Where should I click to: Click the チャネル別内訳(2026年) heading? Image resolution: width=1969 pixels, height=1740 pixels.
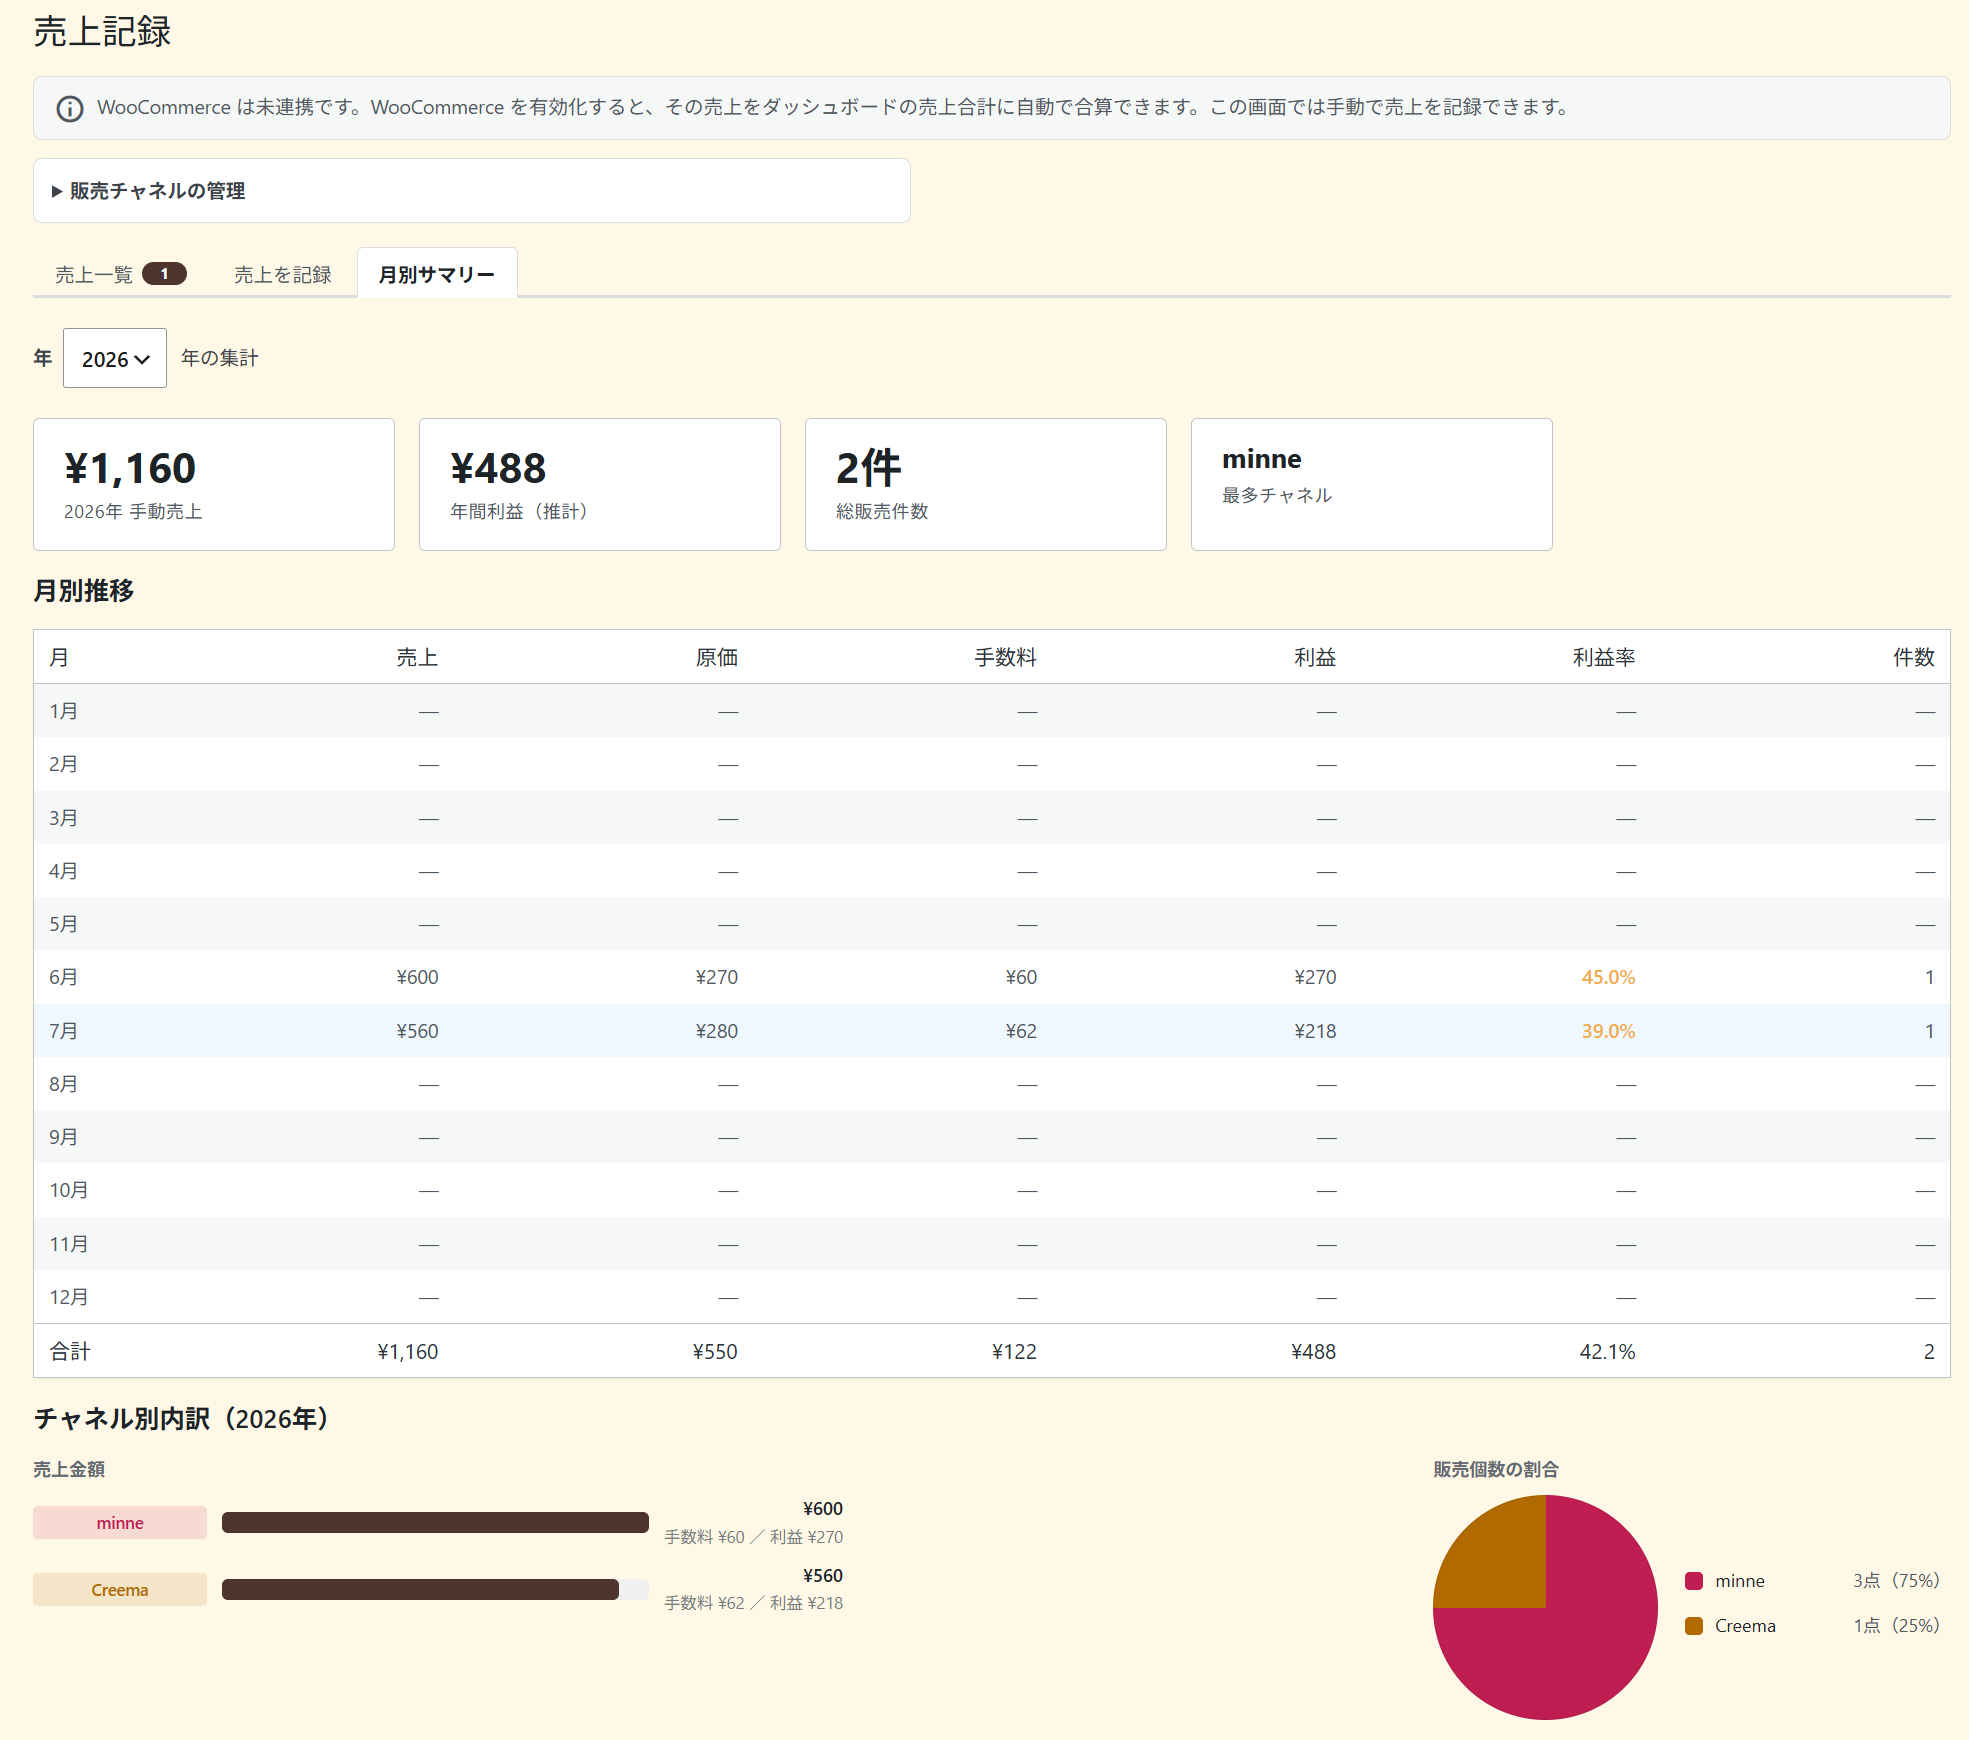pyautogui.click(x=182, y=1419)
